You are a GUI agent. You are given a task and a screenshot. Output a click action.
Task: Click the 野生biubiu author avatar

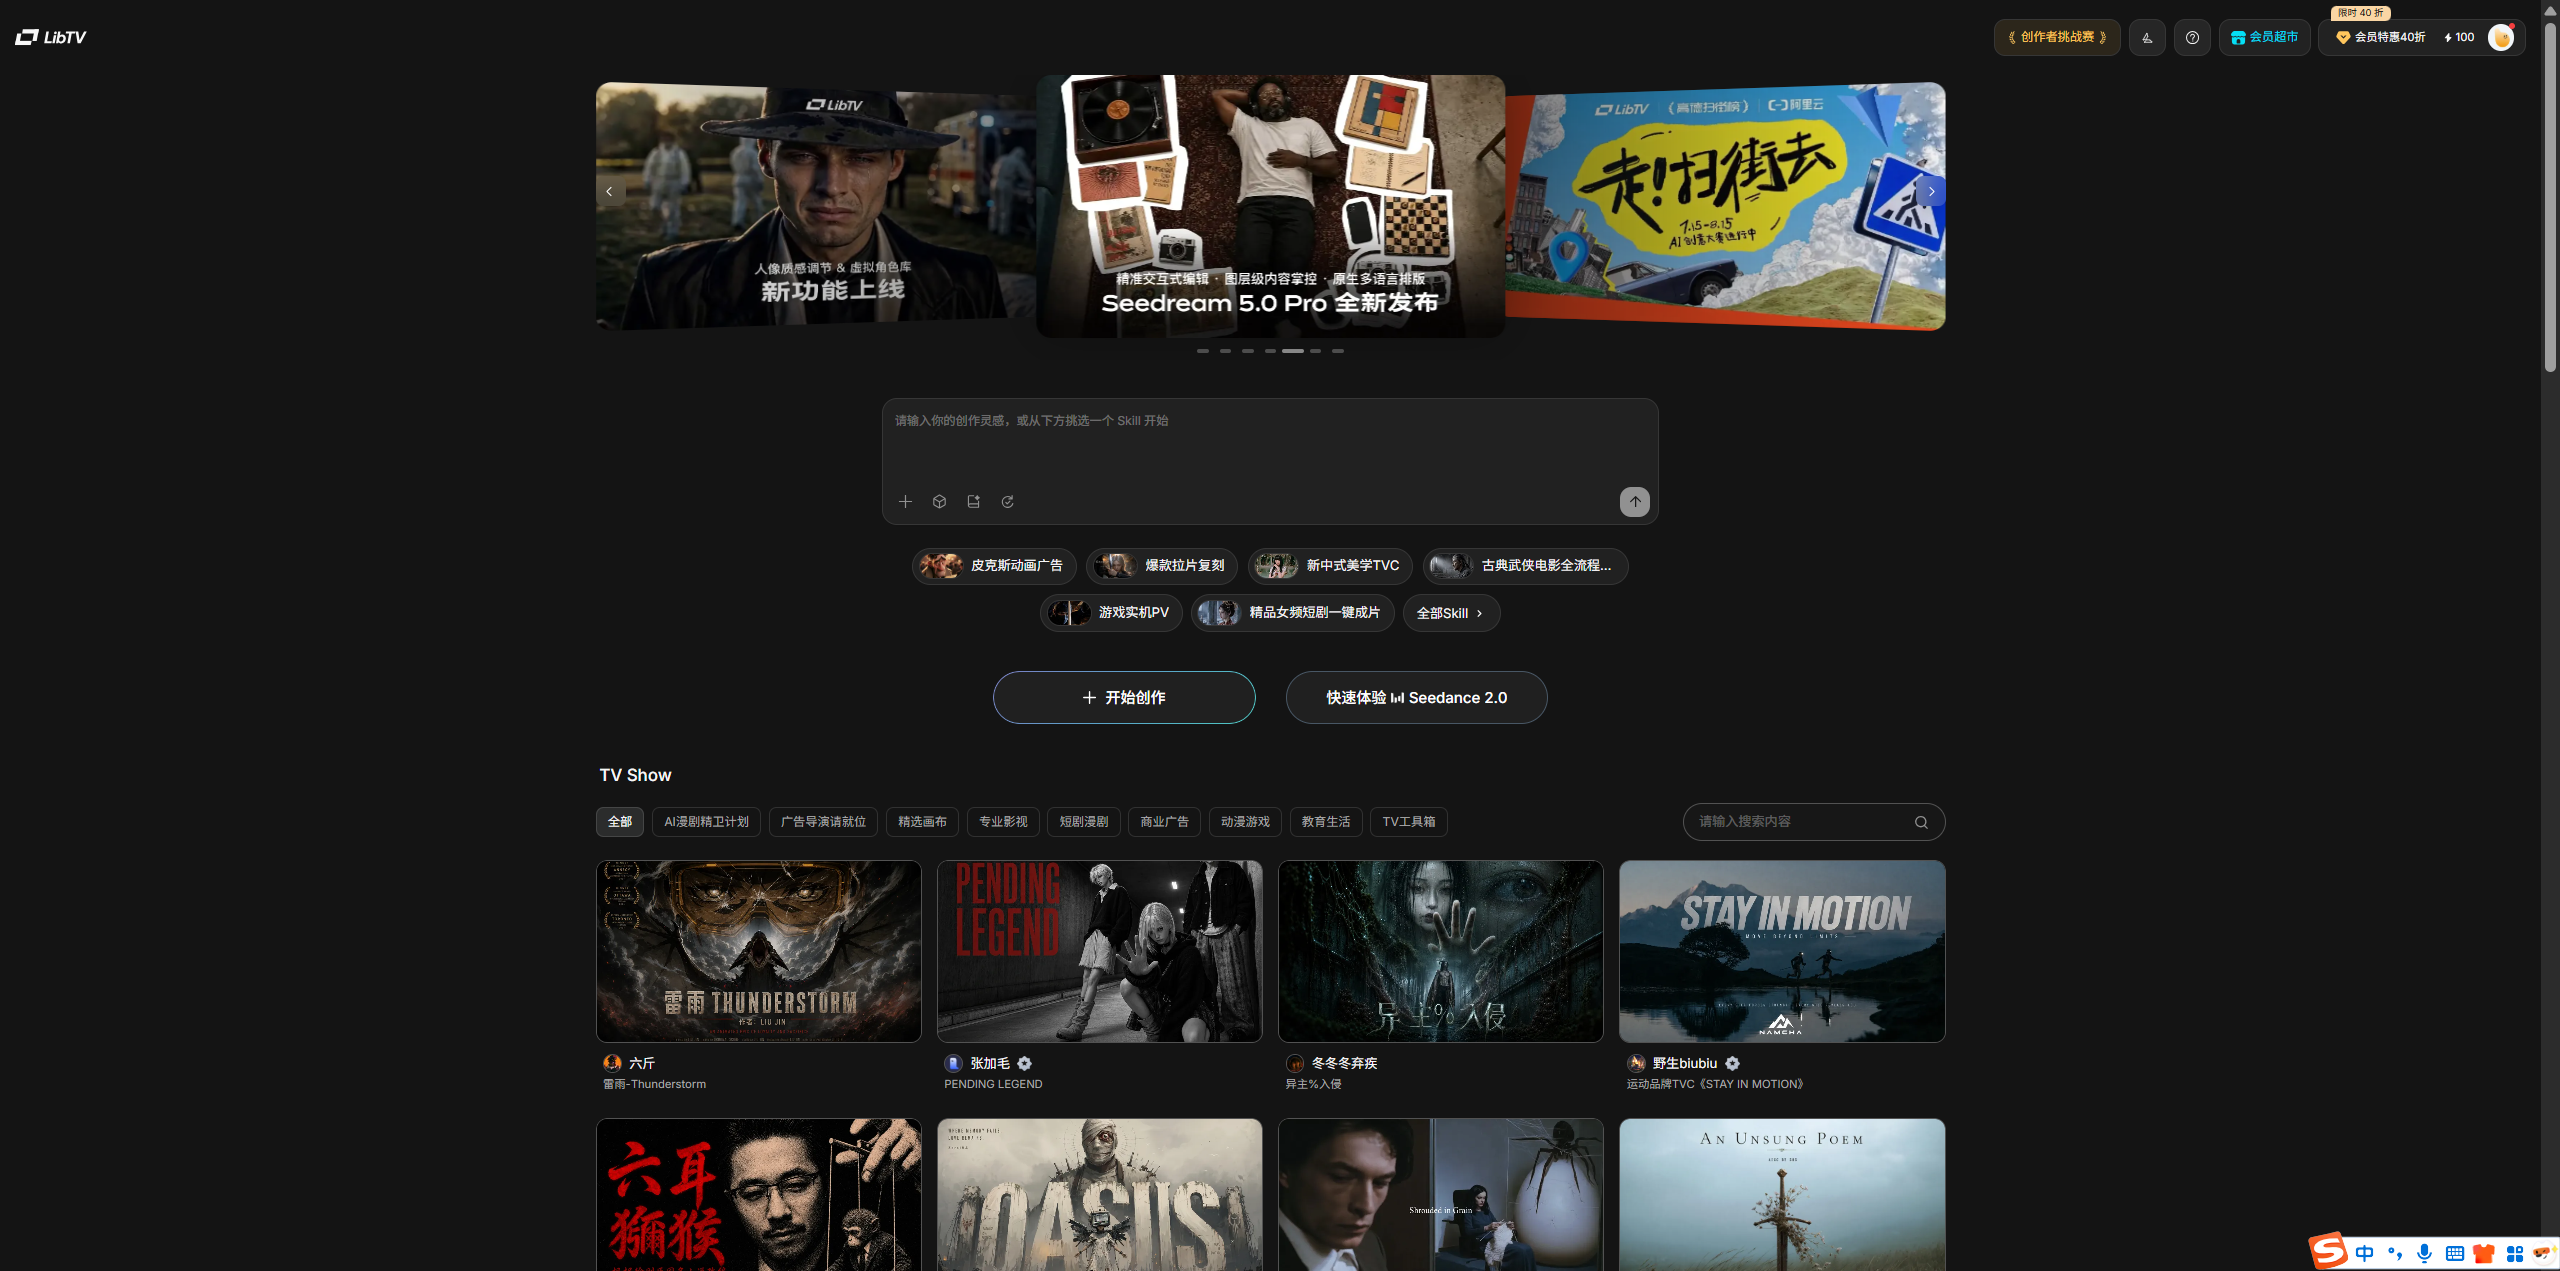[1636, 1063]
